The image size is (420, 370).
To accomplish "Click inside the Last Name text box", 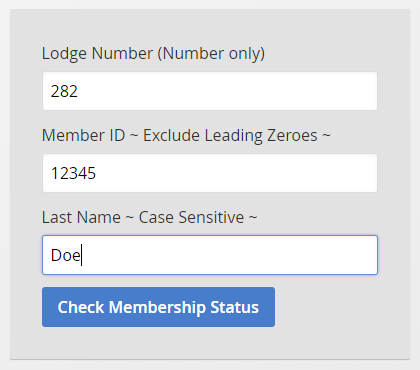I will coord(210,255).
